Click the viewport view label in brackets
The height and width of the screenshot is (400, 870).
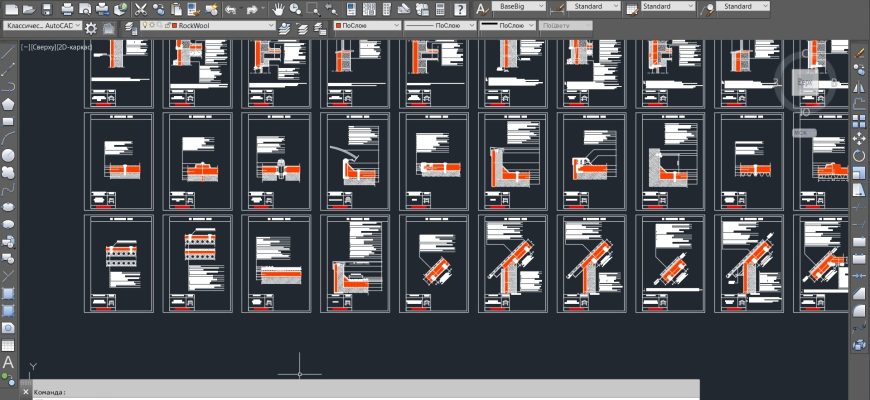[57, 46]
